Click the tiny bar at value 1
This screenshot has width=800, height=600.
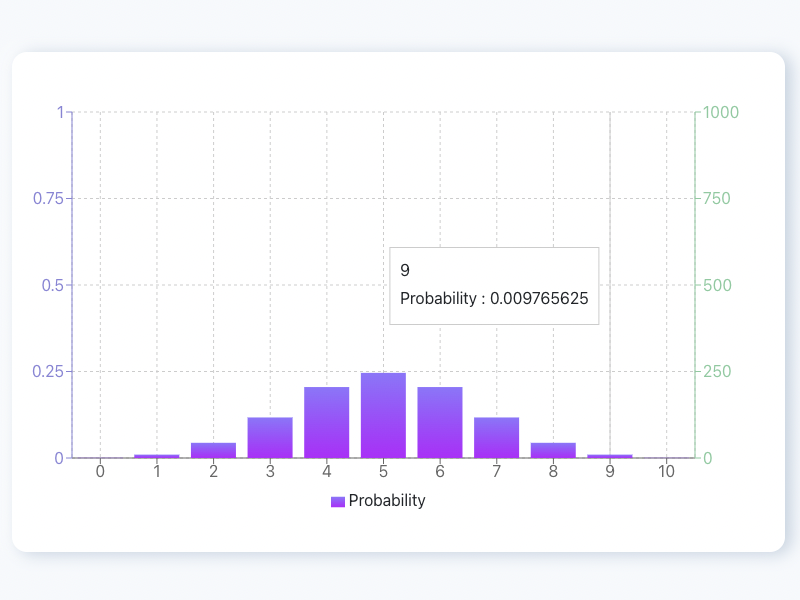[157, 456]
